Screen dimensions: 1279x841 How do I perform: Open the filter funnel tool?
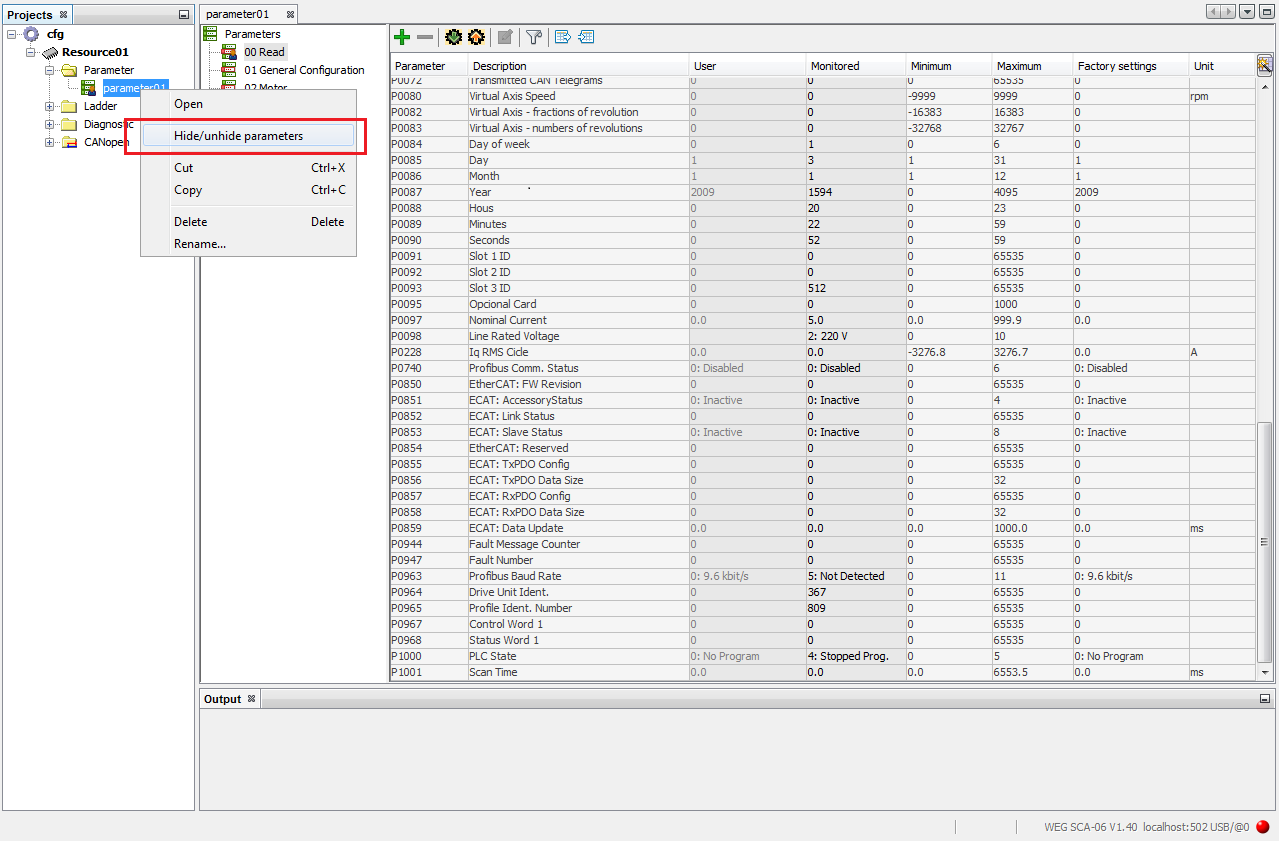(x=534, y=37)
